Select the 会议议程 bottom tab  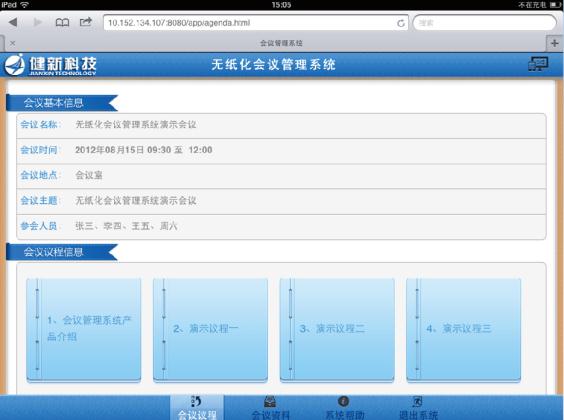pyautogui.click(x=197, y=407)
